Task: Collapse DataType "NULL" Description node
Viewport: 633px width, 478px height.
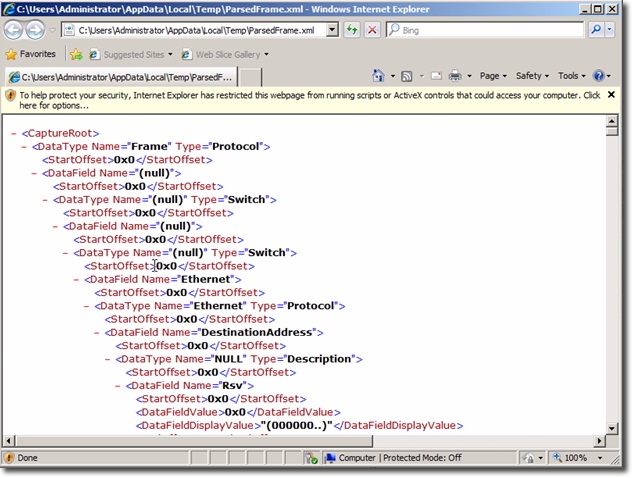Action: pyautogui.click(x=108, y=359)
